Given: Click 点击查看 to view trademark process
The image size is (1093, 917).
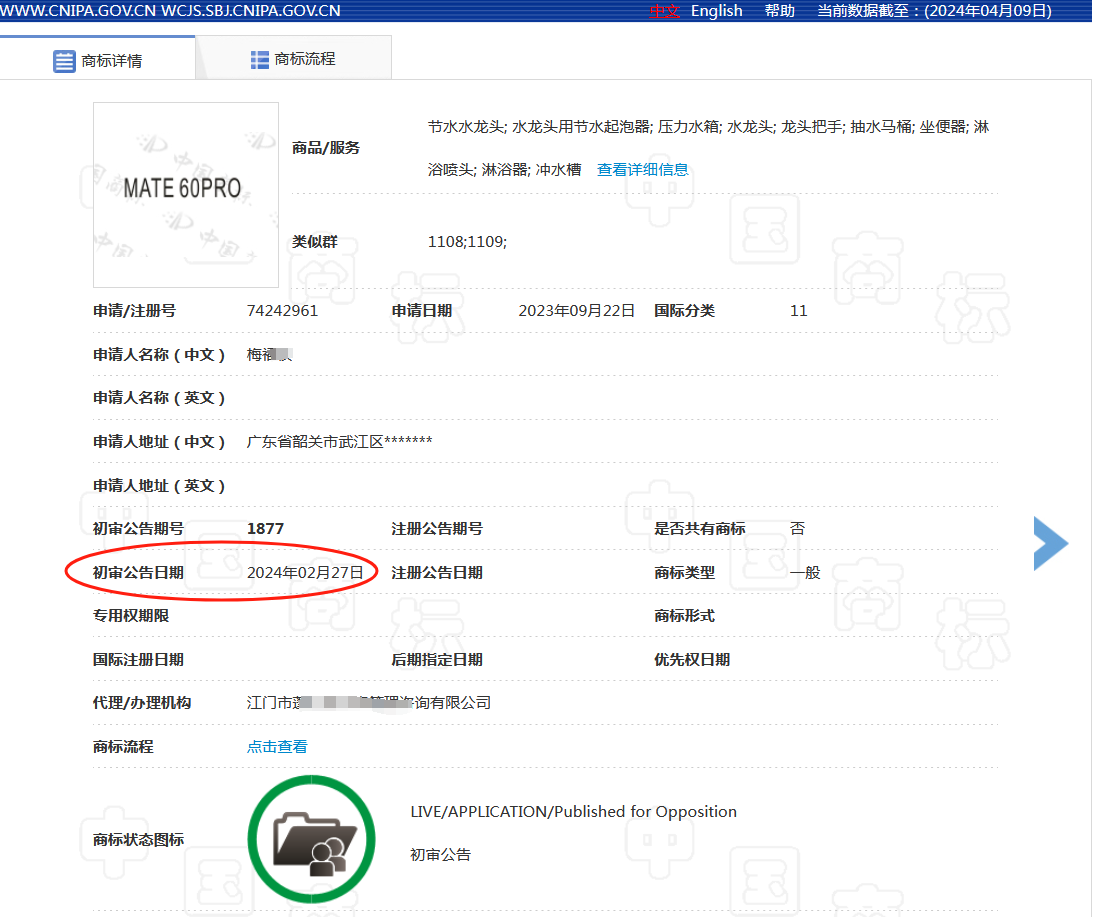Looking at the screenshot, I should 277,746.
